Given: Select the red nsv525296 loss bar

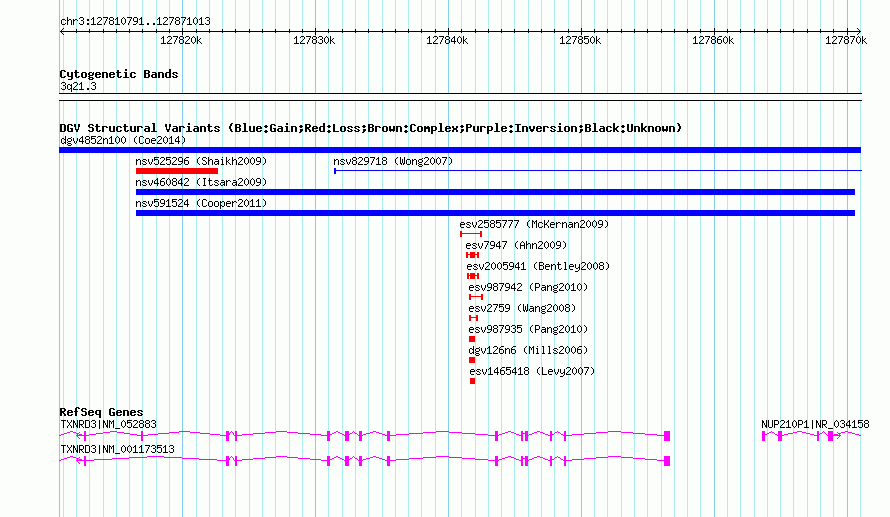Looking at the screenshot, I should [177, 171].
